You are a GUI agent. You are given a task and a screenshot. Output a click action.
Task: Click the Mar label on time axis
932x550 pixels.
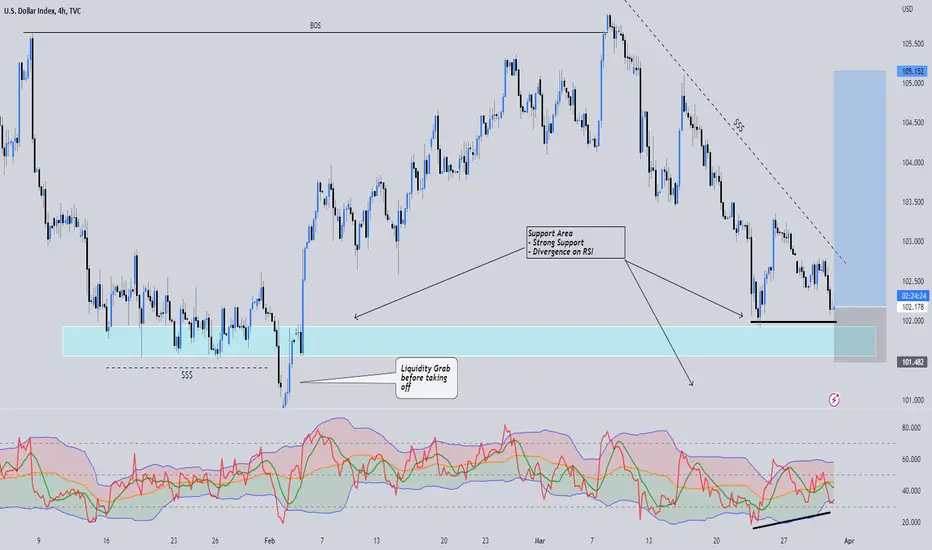point(540,541)
